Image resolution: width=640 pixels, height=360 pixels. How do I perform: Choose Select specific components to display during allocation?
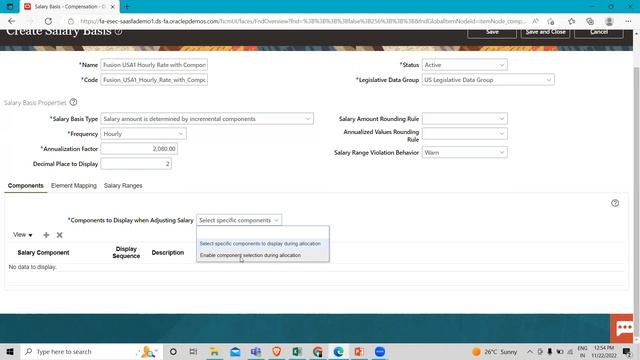coord(262,244)
